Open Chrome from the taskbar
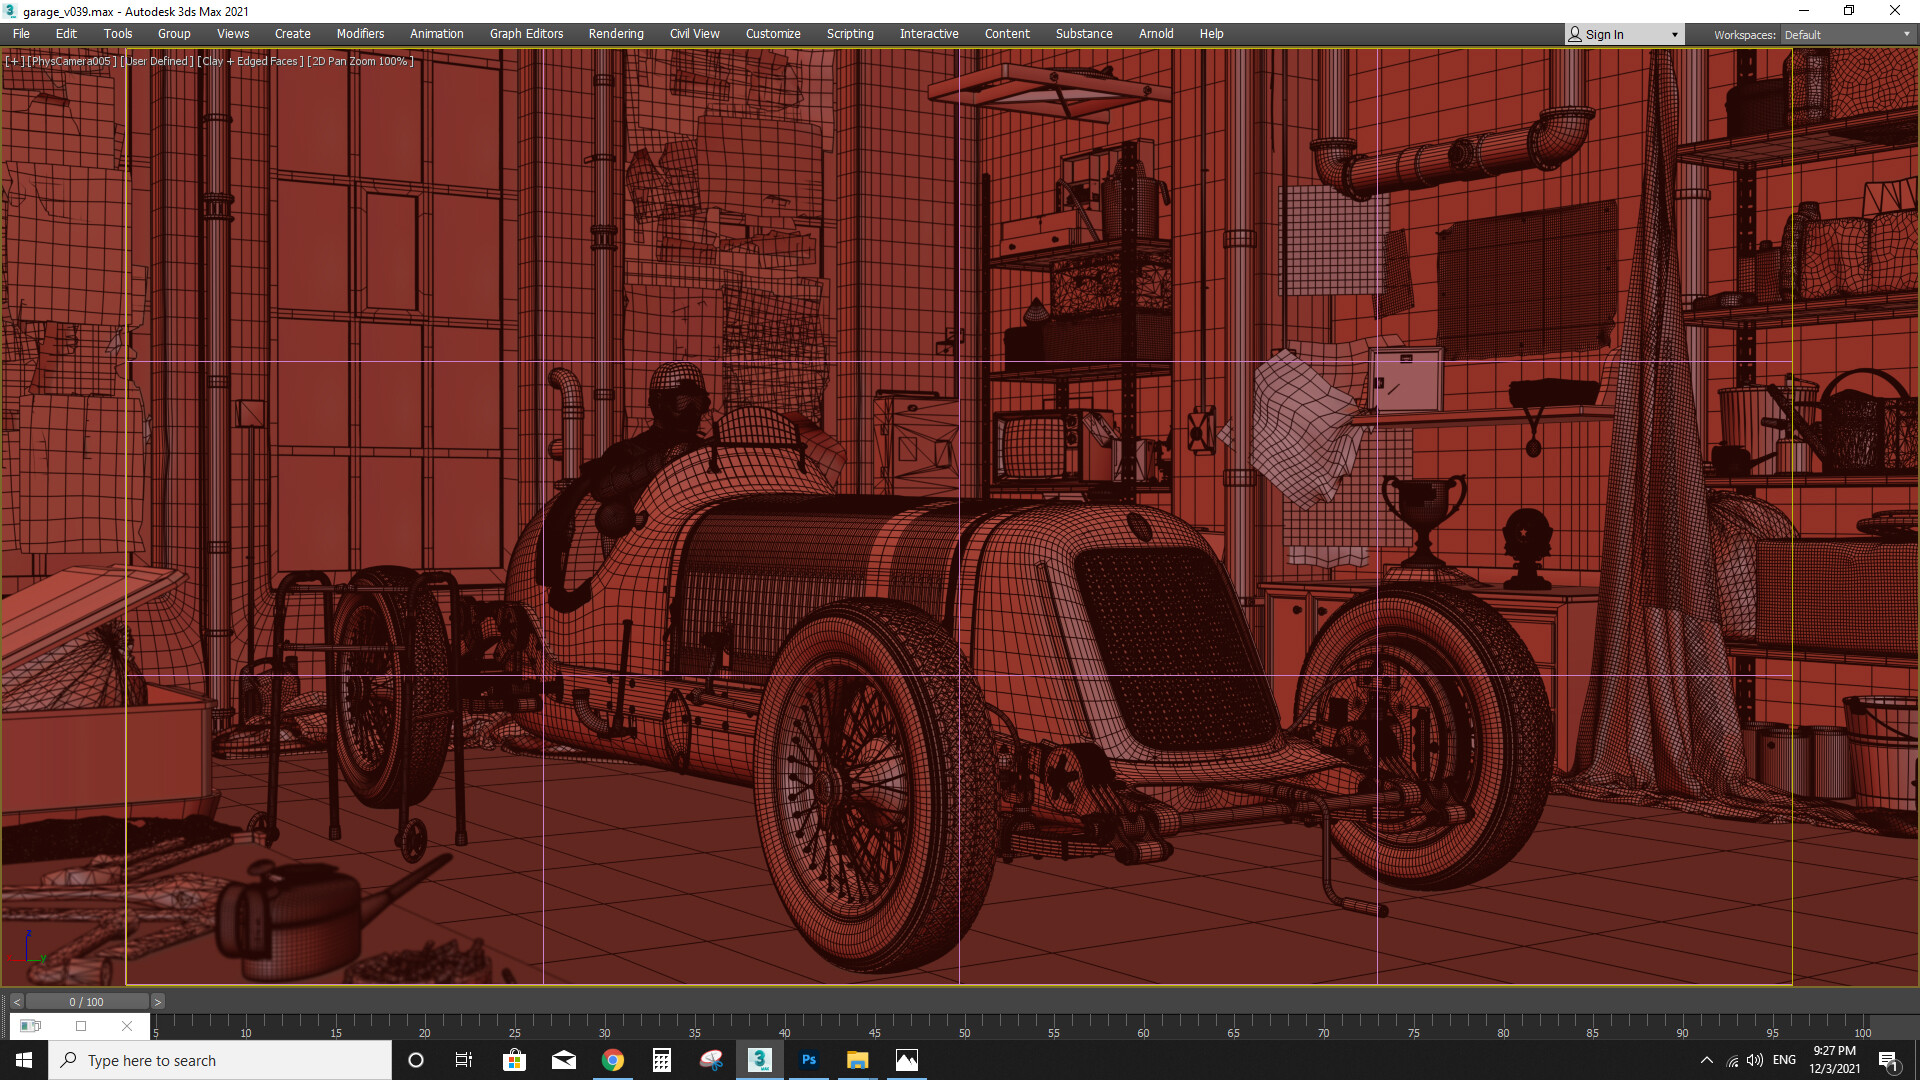Screen dimensions: 1920x1080 point(613,1060)
